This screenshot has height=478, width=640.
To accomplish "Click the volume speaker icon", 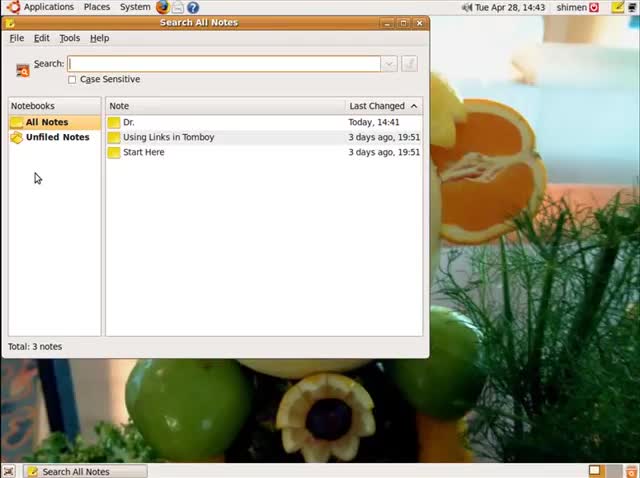I will tap(467, 7).
